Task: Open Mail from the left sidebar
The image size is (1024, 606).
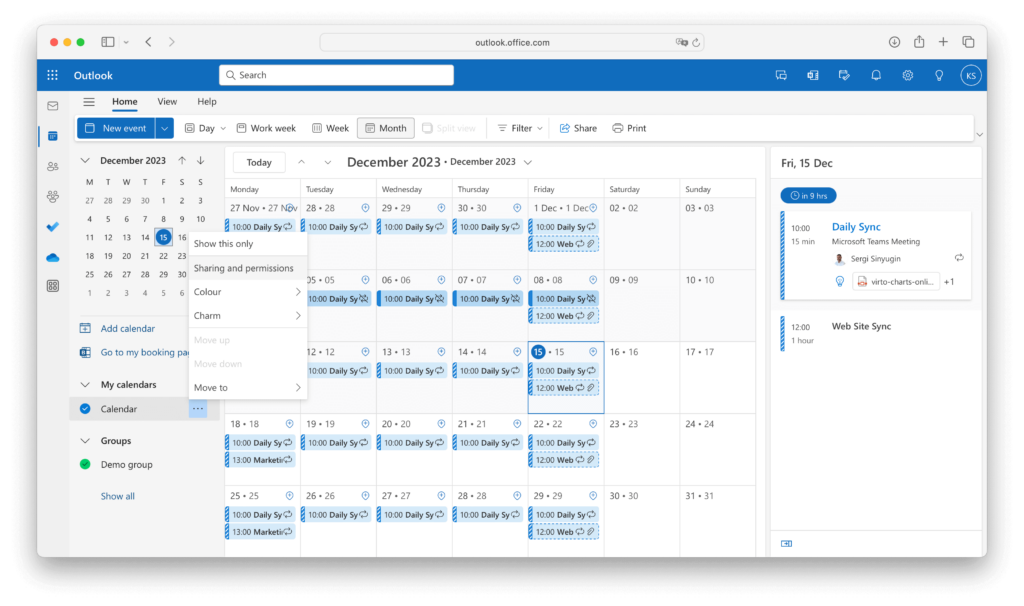Action: click(53, 105)
